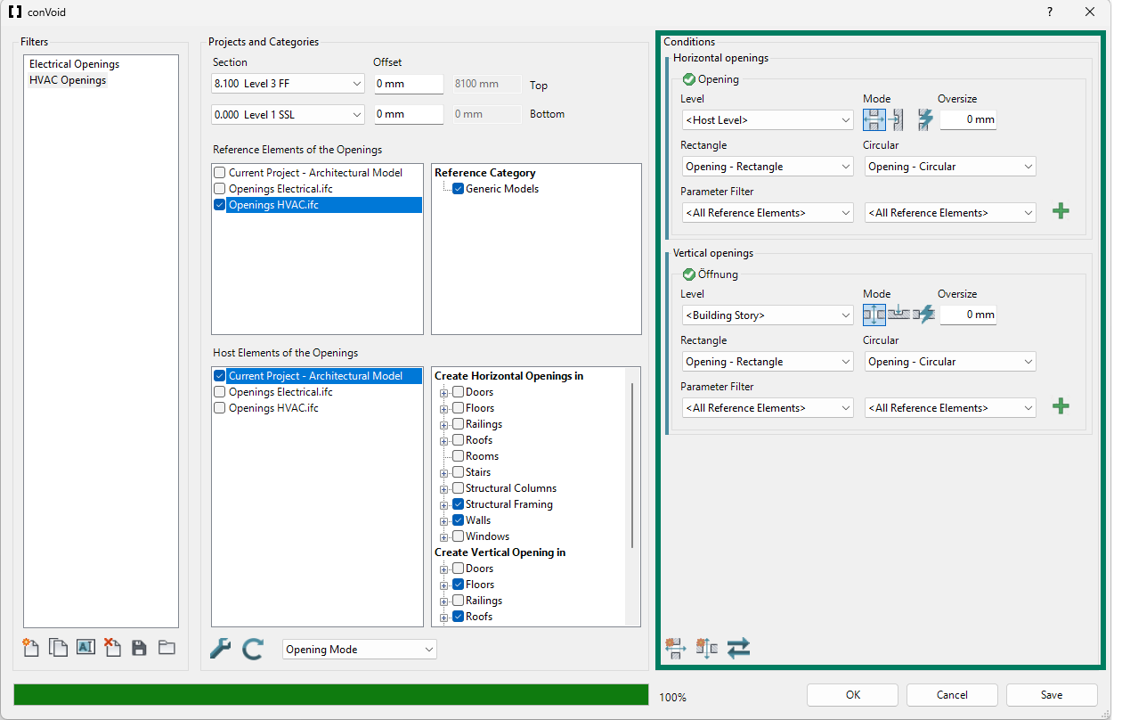Click green check icon beside Opening
Image resolution: width=1122 pixels, height=720 pixels.
click(x=688, y=79)
